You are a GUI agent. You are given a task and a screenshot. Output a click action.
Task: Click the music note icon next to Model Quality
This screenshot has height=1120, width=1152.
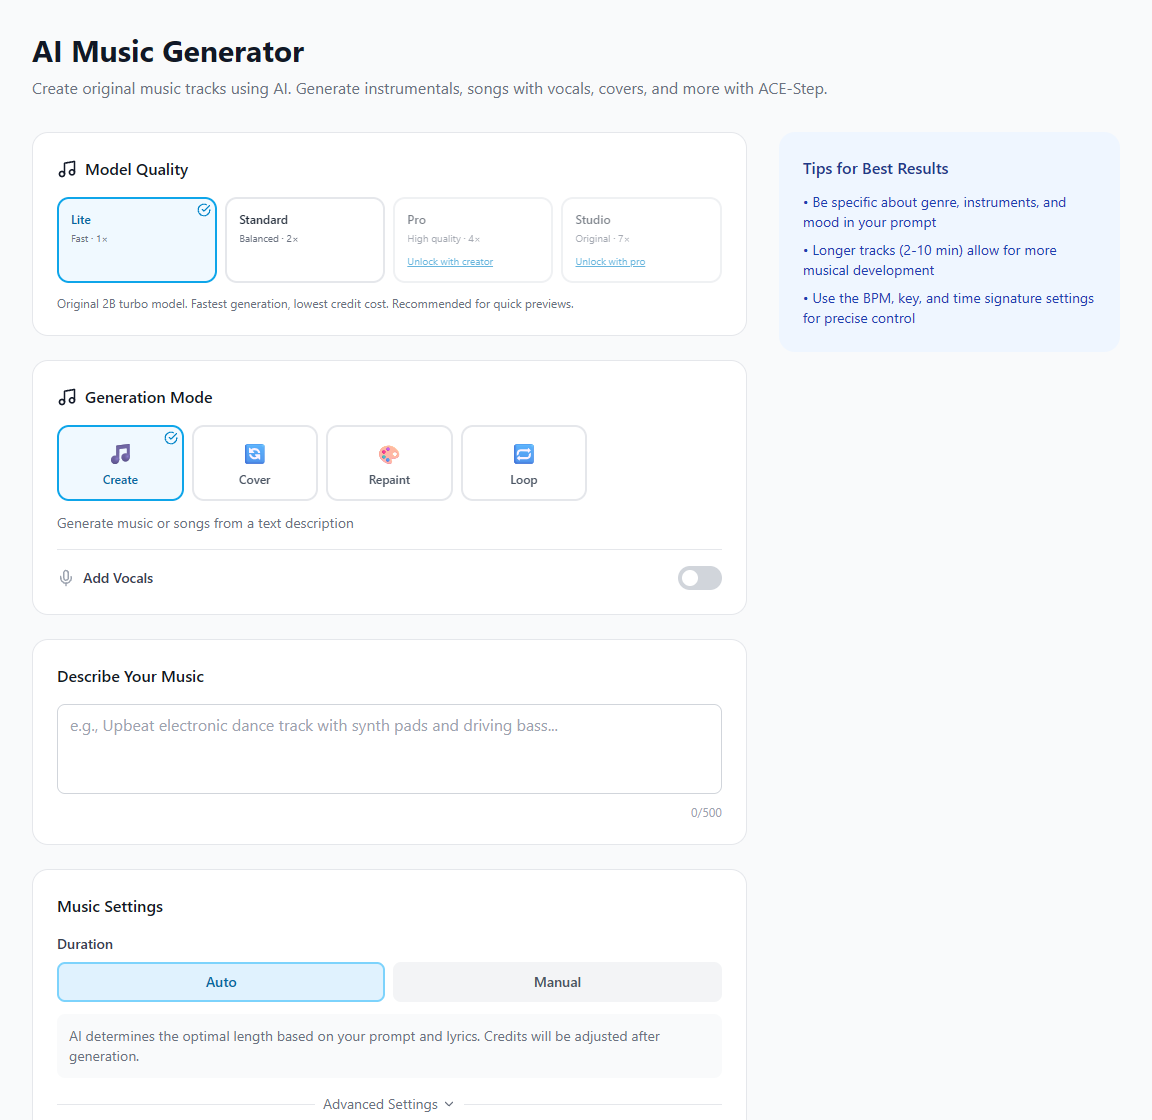point(67,170)
